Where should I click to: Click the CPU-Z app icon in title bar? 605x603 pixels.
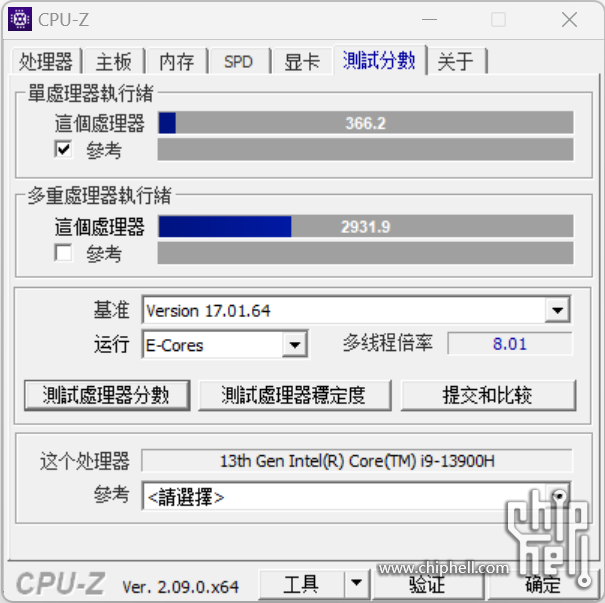pyautogui.click(x=20, y=19)
